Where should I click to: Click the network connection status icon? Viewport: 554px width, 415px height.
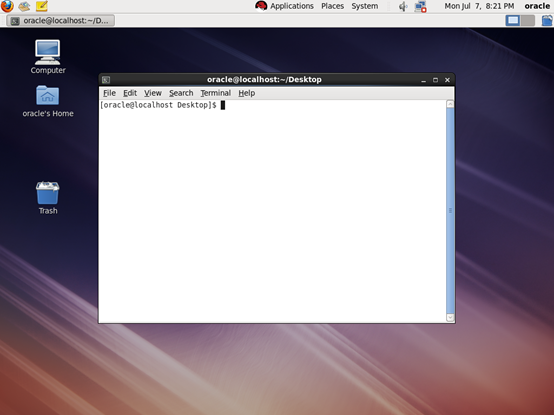tap(420, 6)
